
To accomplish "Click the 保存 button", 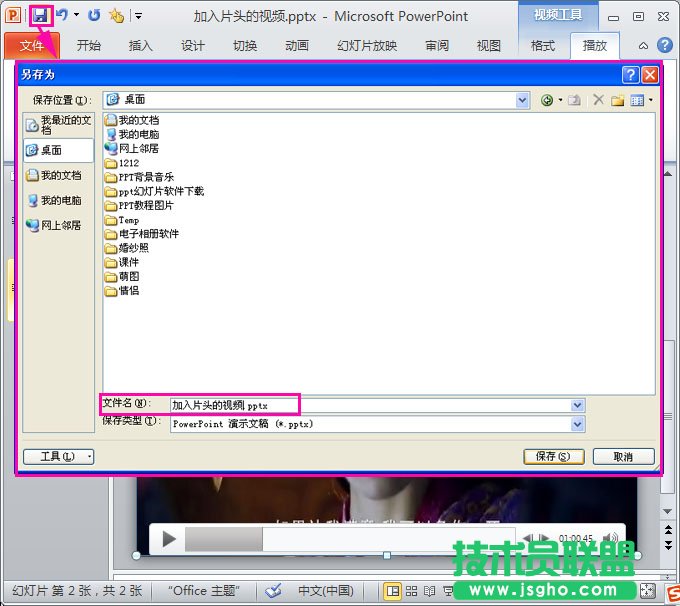I will (554, 456).
